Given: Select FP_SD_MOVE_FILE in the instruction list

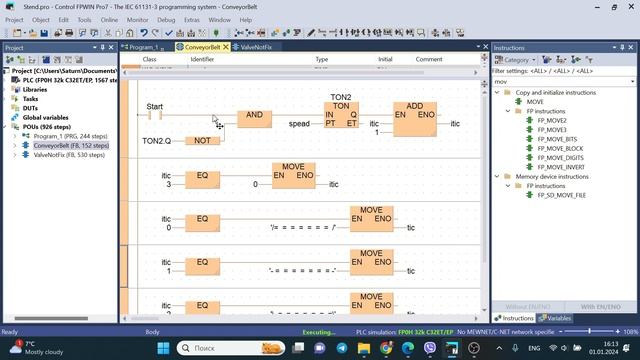Looking at the screenshot, I should [561, 195].
